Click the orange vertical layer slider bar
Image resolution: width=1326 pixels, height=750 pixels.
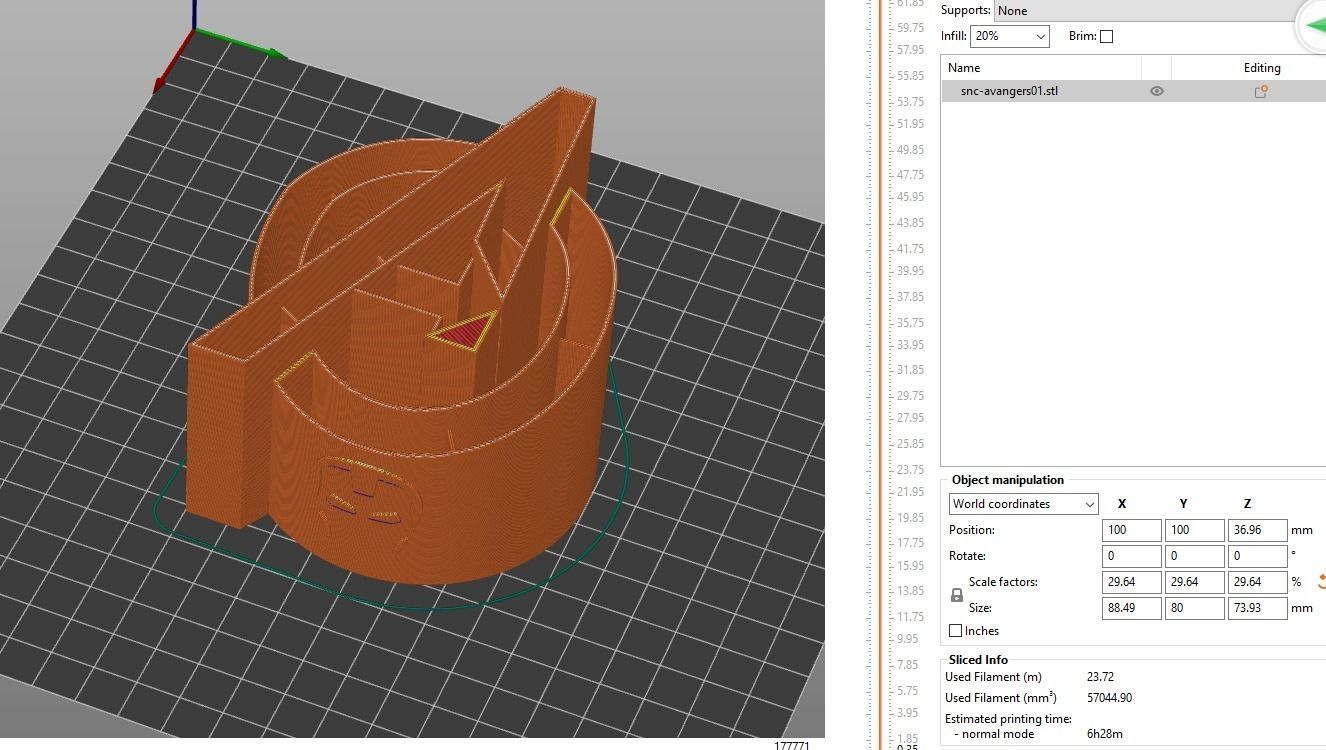pos(882,375)
